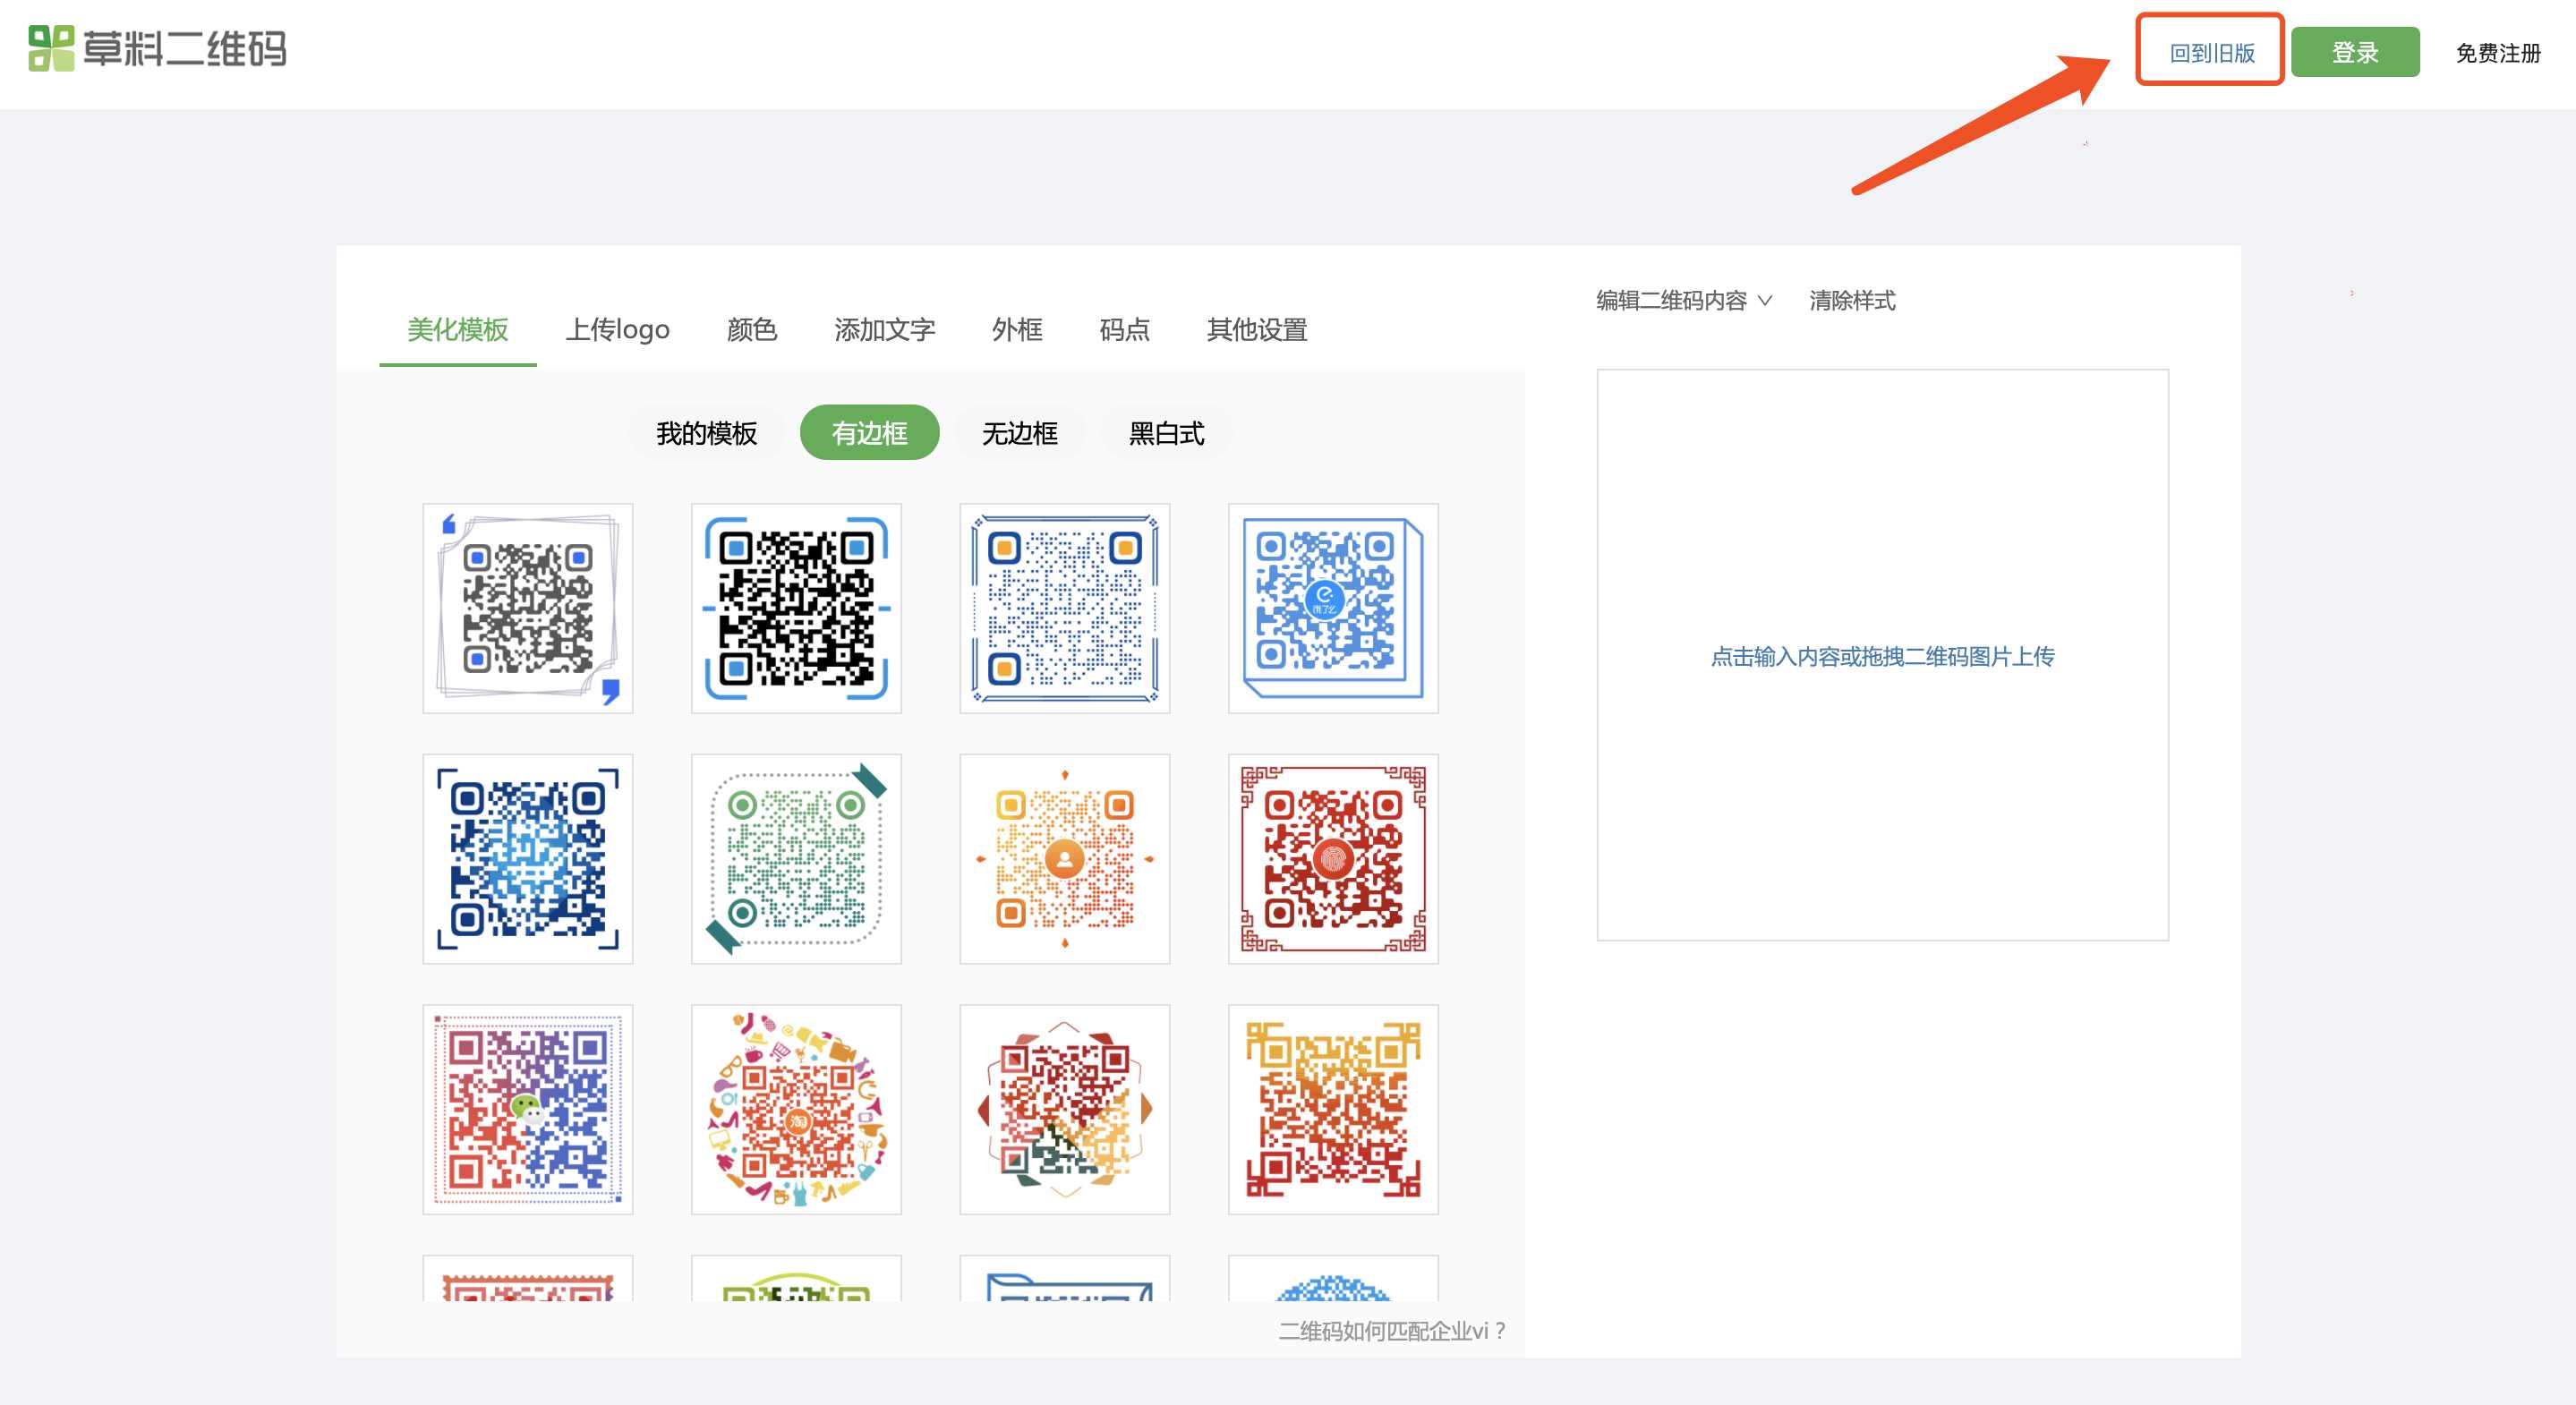
Task: Click the 回到旧版 button
Action: coord(2211,52)
